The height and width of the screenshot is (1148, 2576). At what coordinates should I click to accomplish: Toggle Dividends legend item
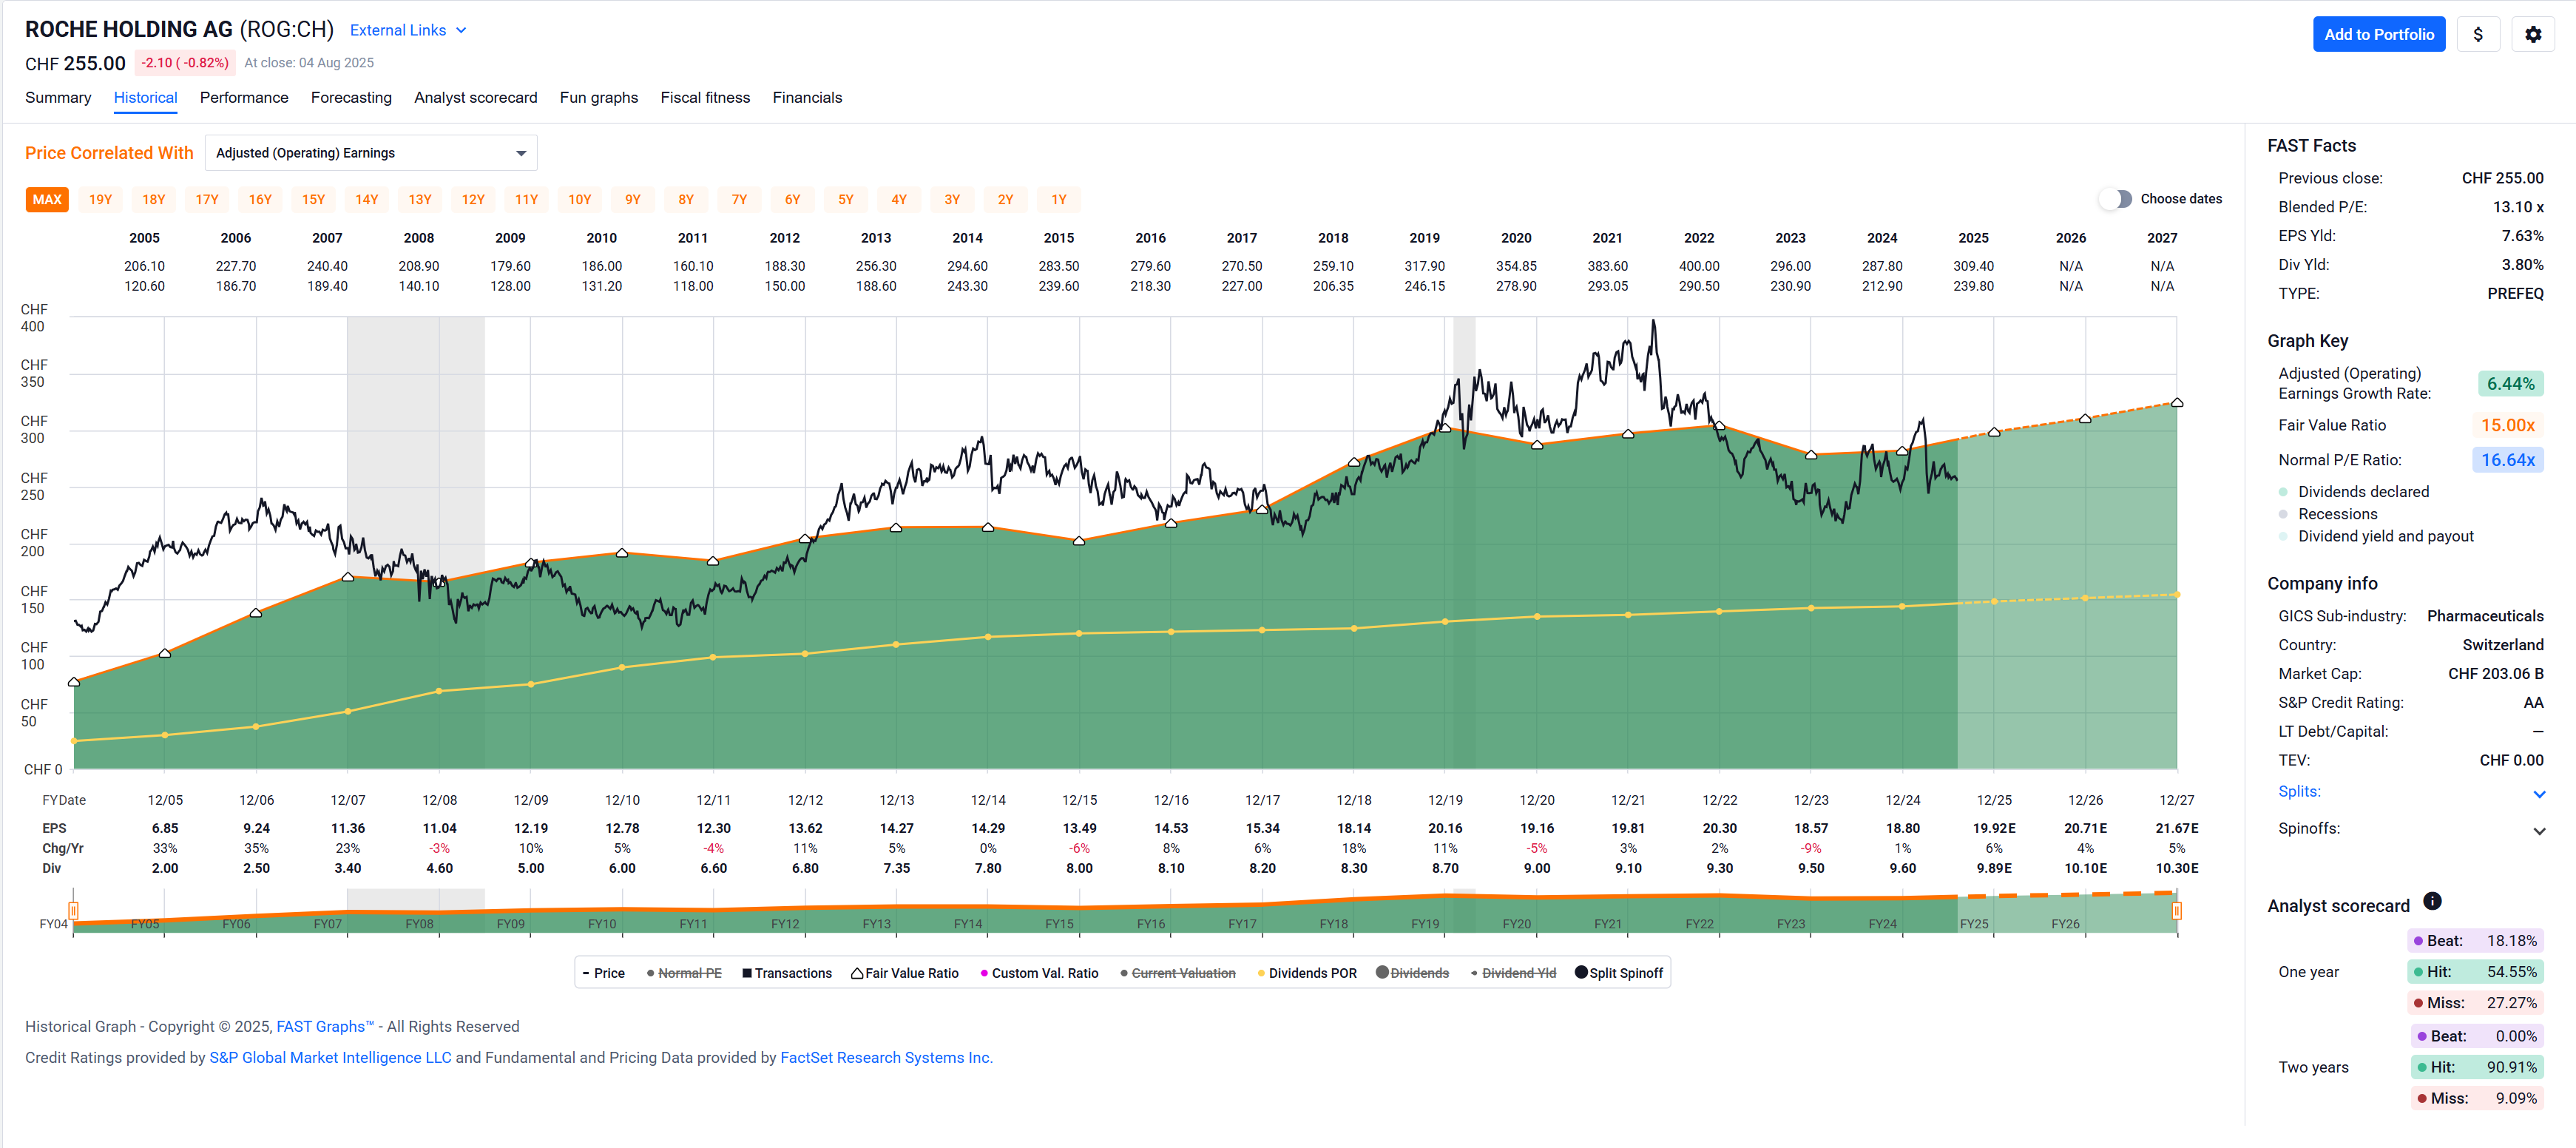click(1412, 973)
